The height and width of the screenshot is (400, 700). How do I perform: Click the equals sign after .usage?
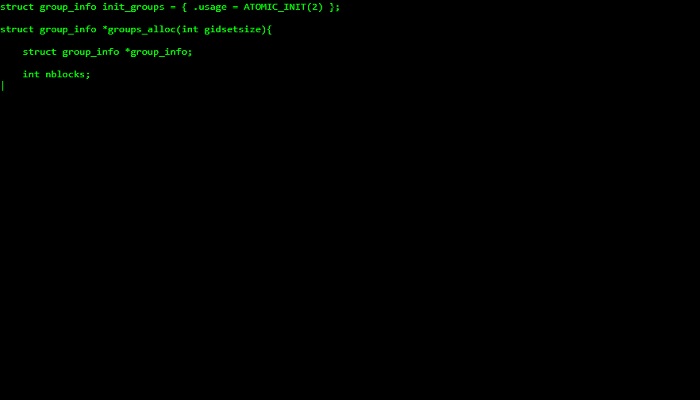(x=235, y=8)
